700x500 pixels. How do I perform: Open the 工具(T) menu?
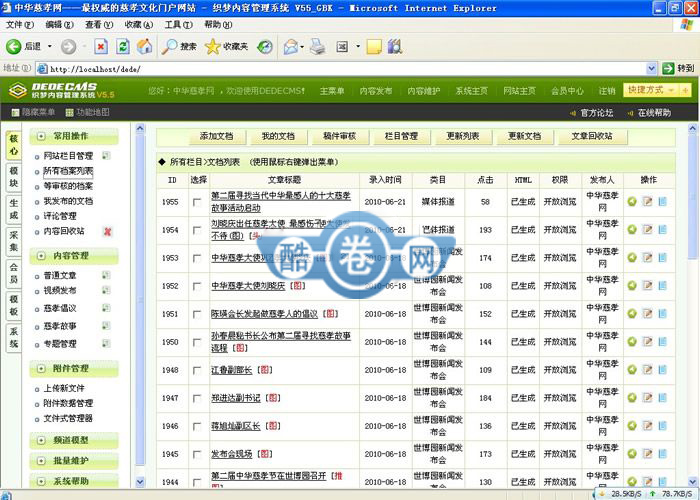coord(179,25)
